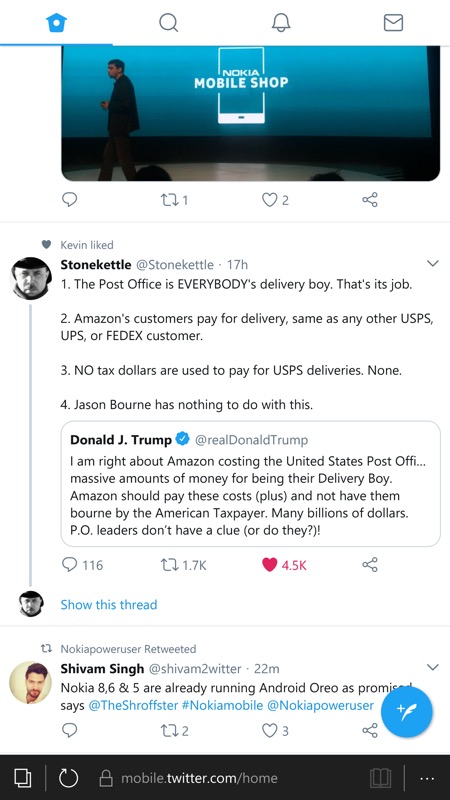The image size is (450, 800).
Task: Unlike the Stonekettle tweet with 4.5K likes
Action: pyautogui.click(x=284, y=565)
